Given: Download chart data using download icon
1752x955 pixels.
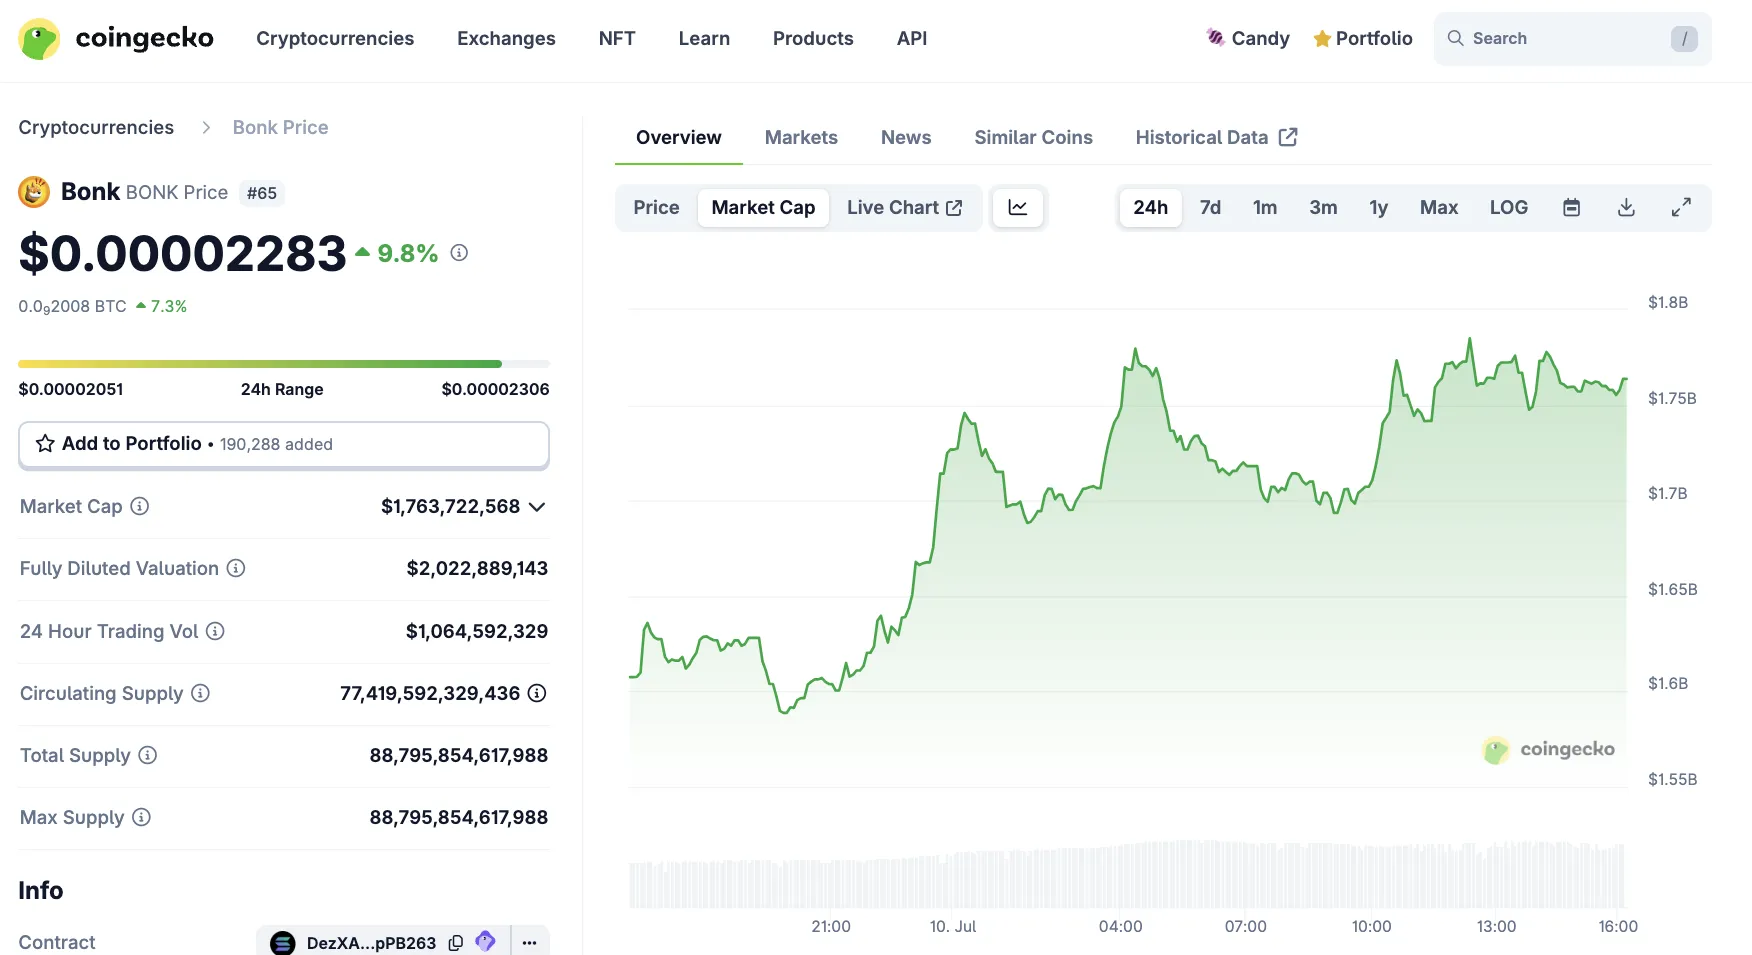Looking at the screenshot, I should tap(1626, 208).
